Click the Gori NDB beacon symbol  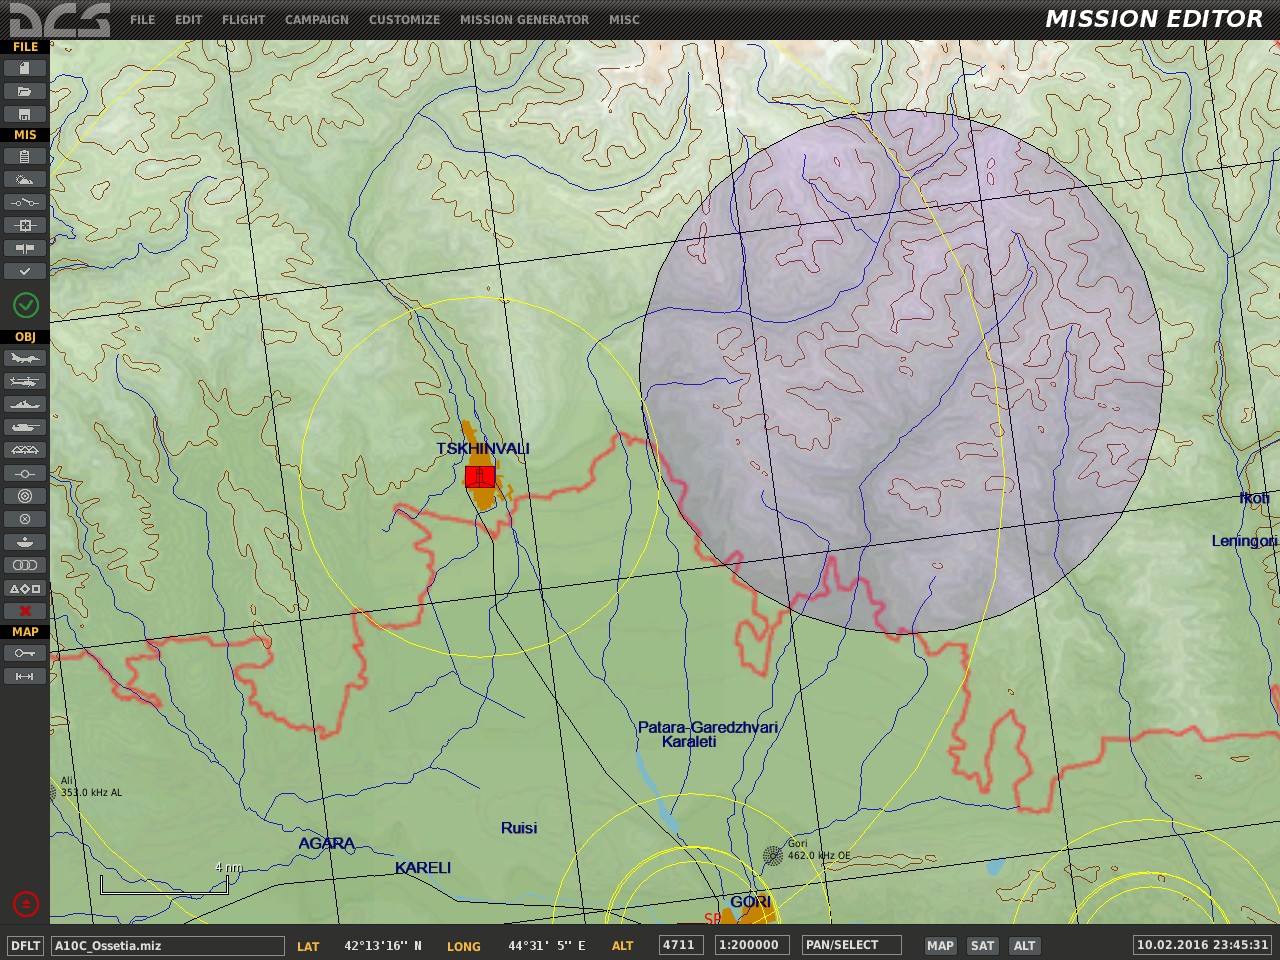click(772, 855)
